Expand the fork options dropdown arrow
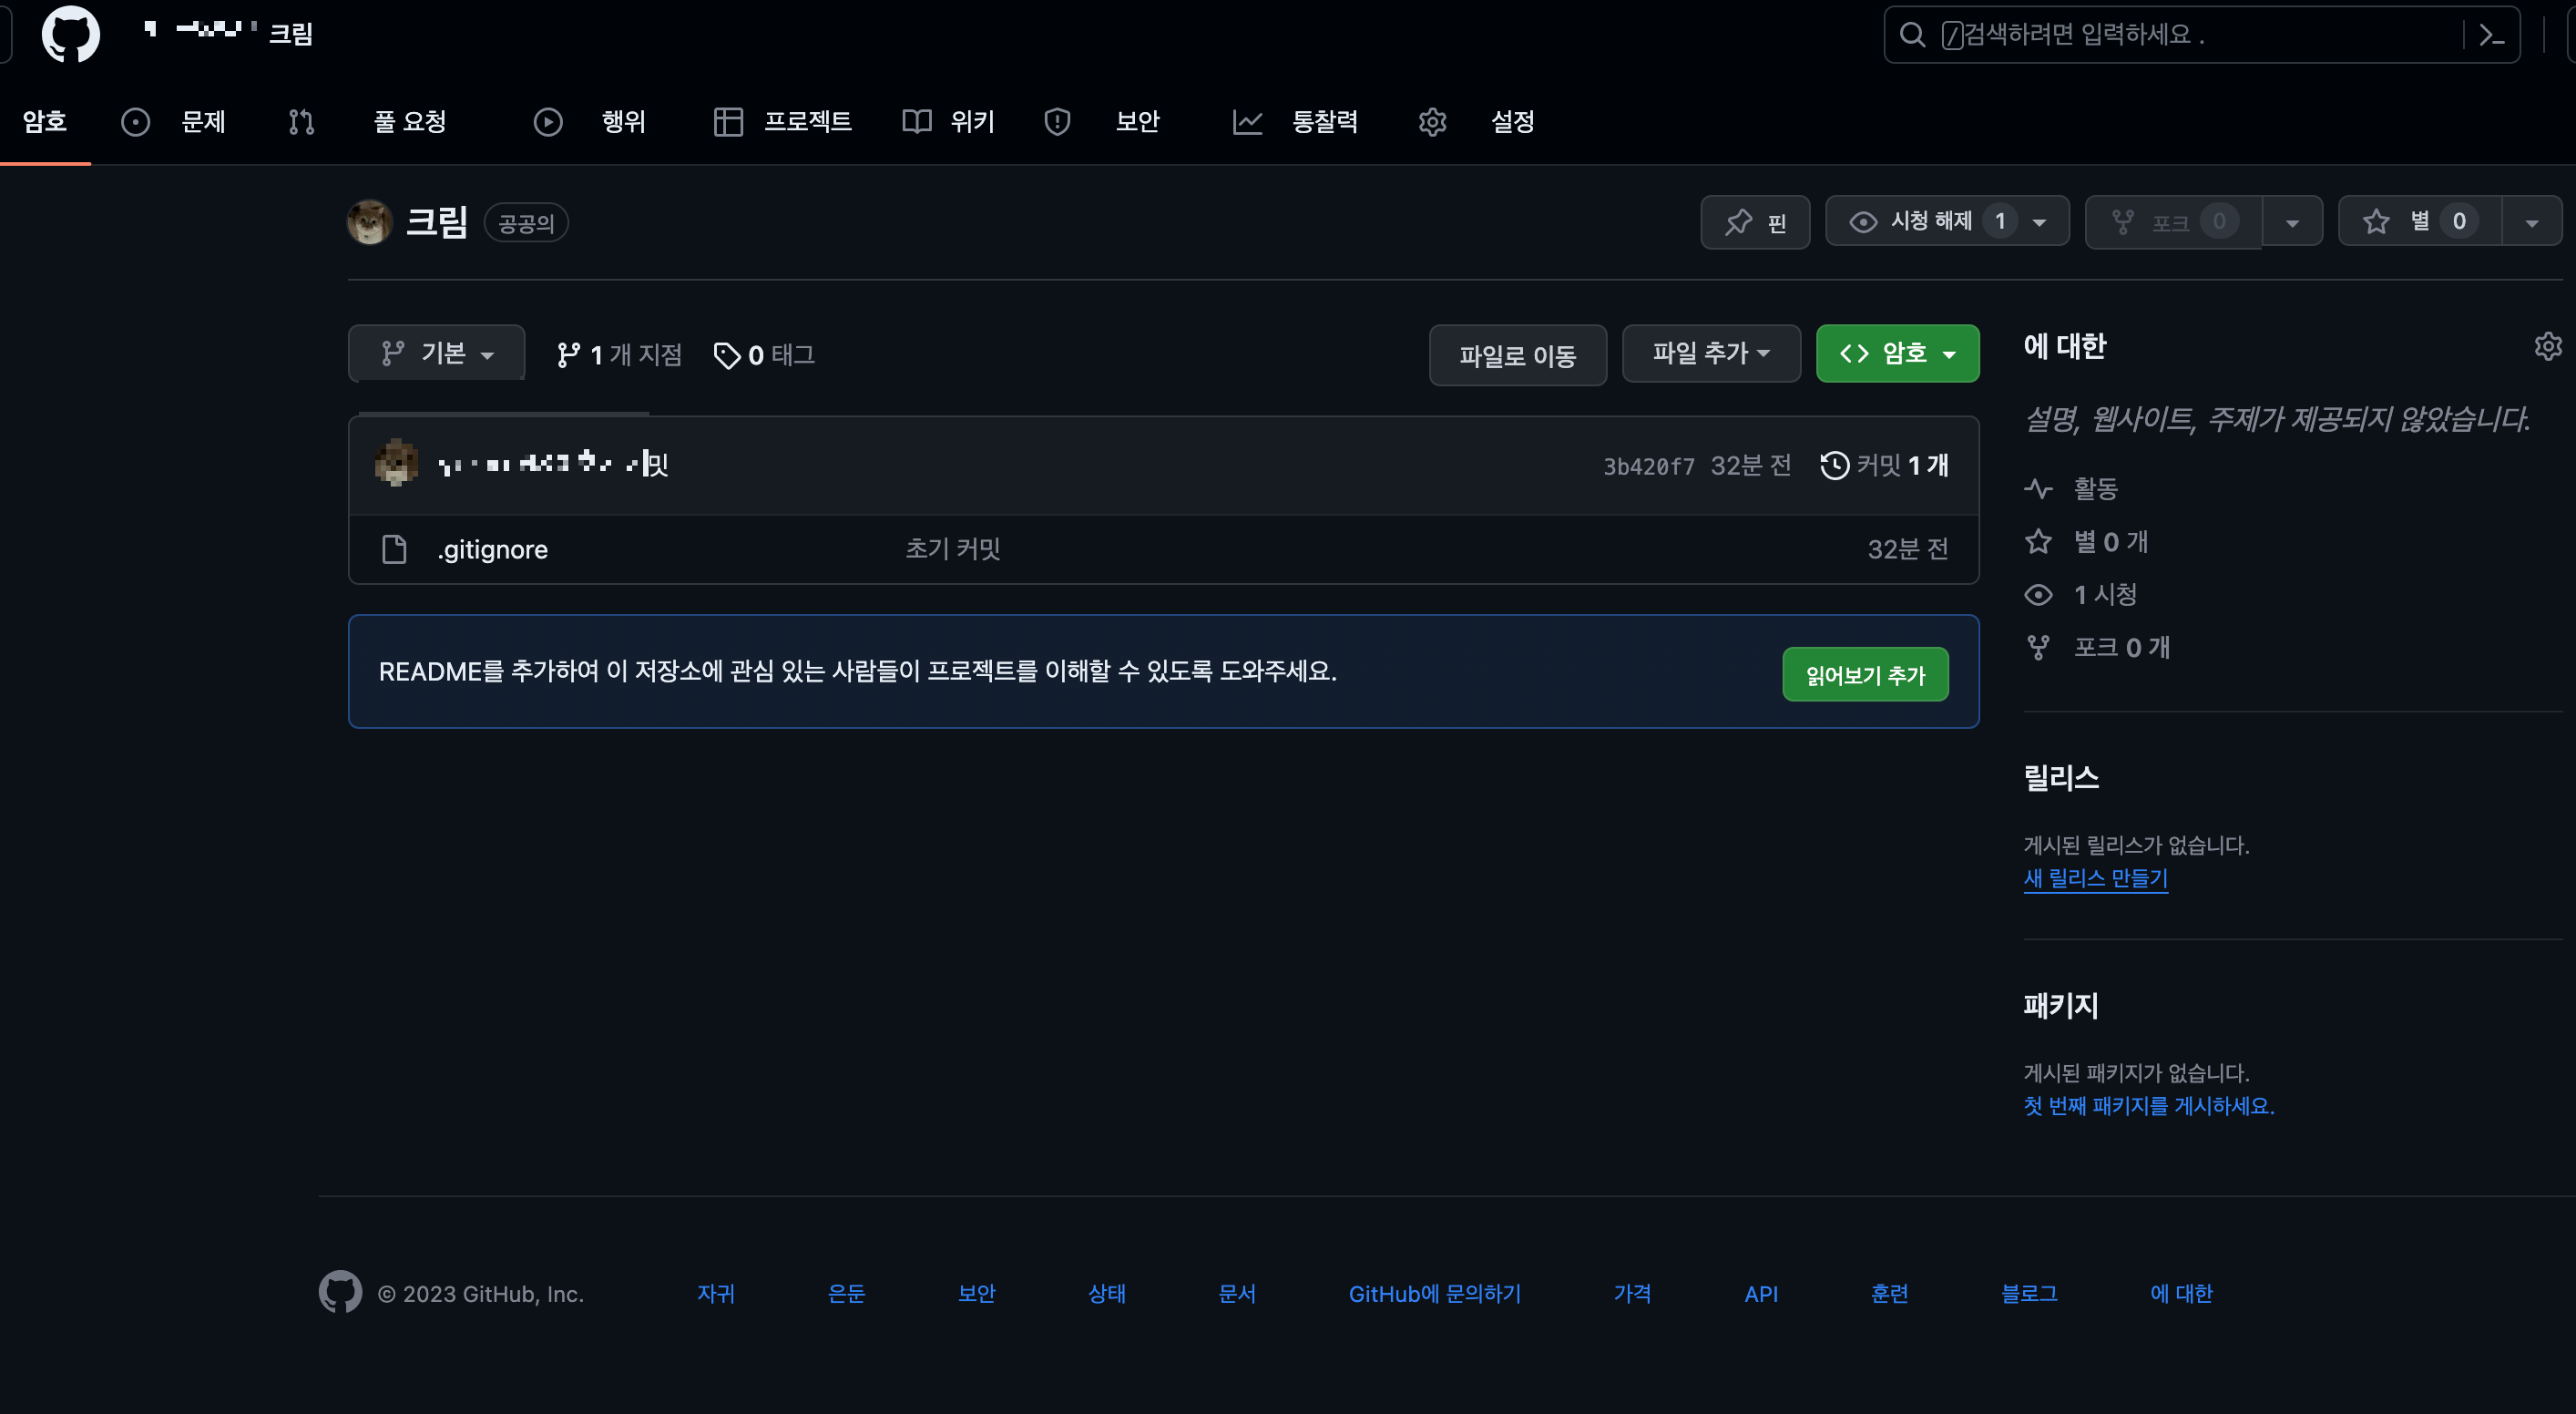 pyautogui.click(x=2292, y=222)
